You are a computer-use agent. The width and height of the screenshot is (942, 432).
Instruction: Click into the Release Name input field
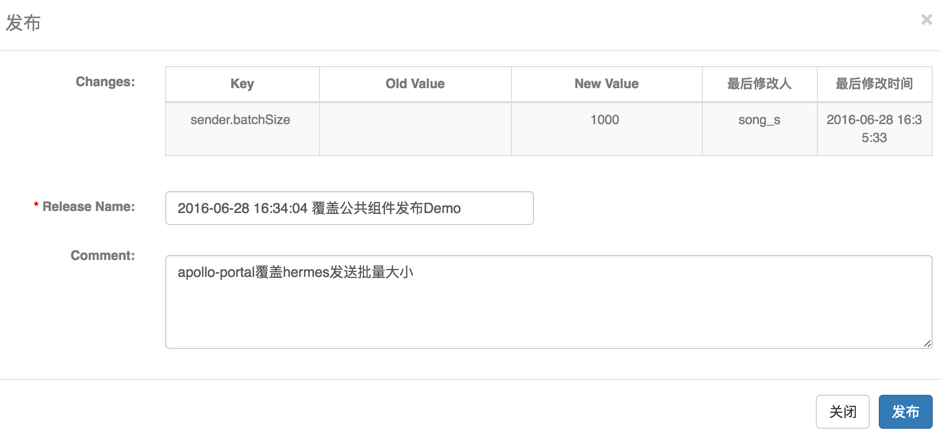pos(349,208)
